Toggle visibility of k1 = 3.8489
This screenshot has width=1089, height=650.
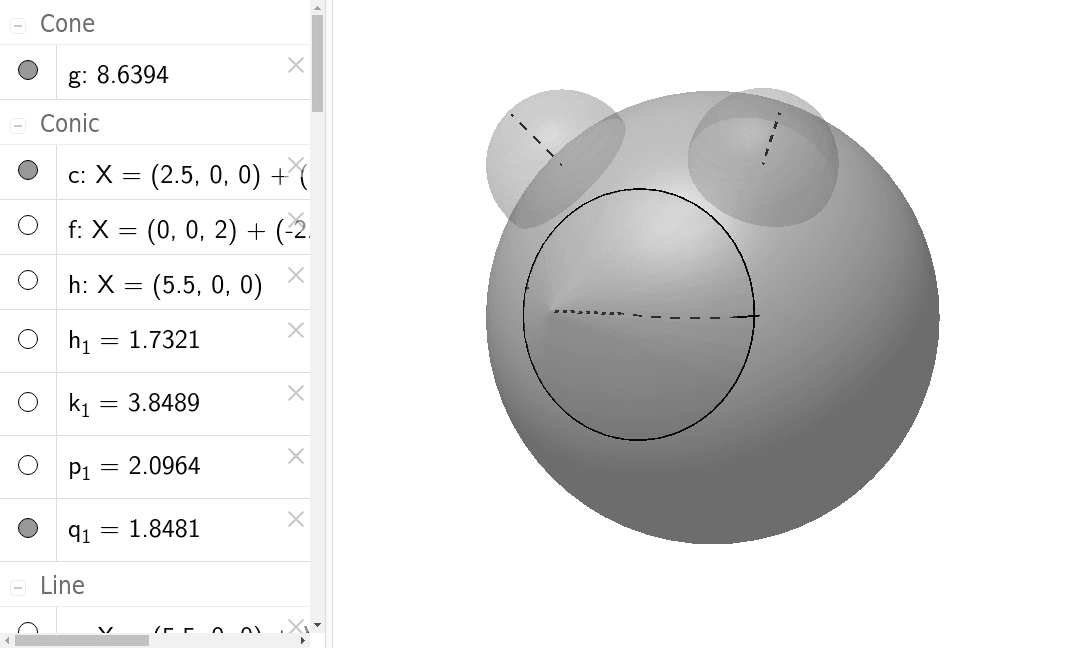[x=28, y=402]
